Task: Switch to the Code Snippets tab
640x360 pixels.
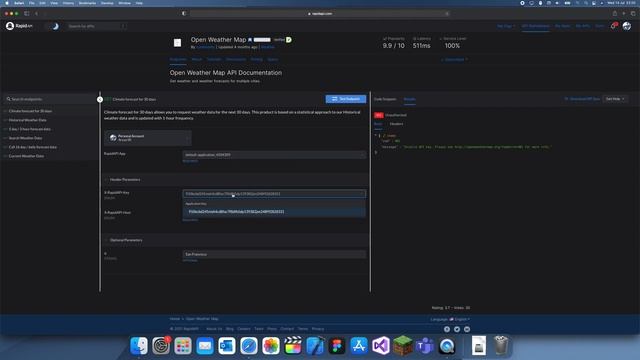Action: click(385, 99)
